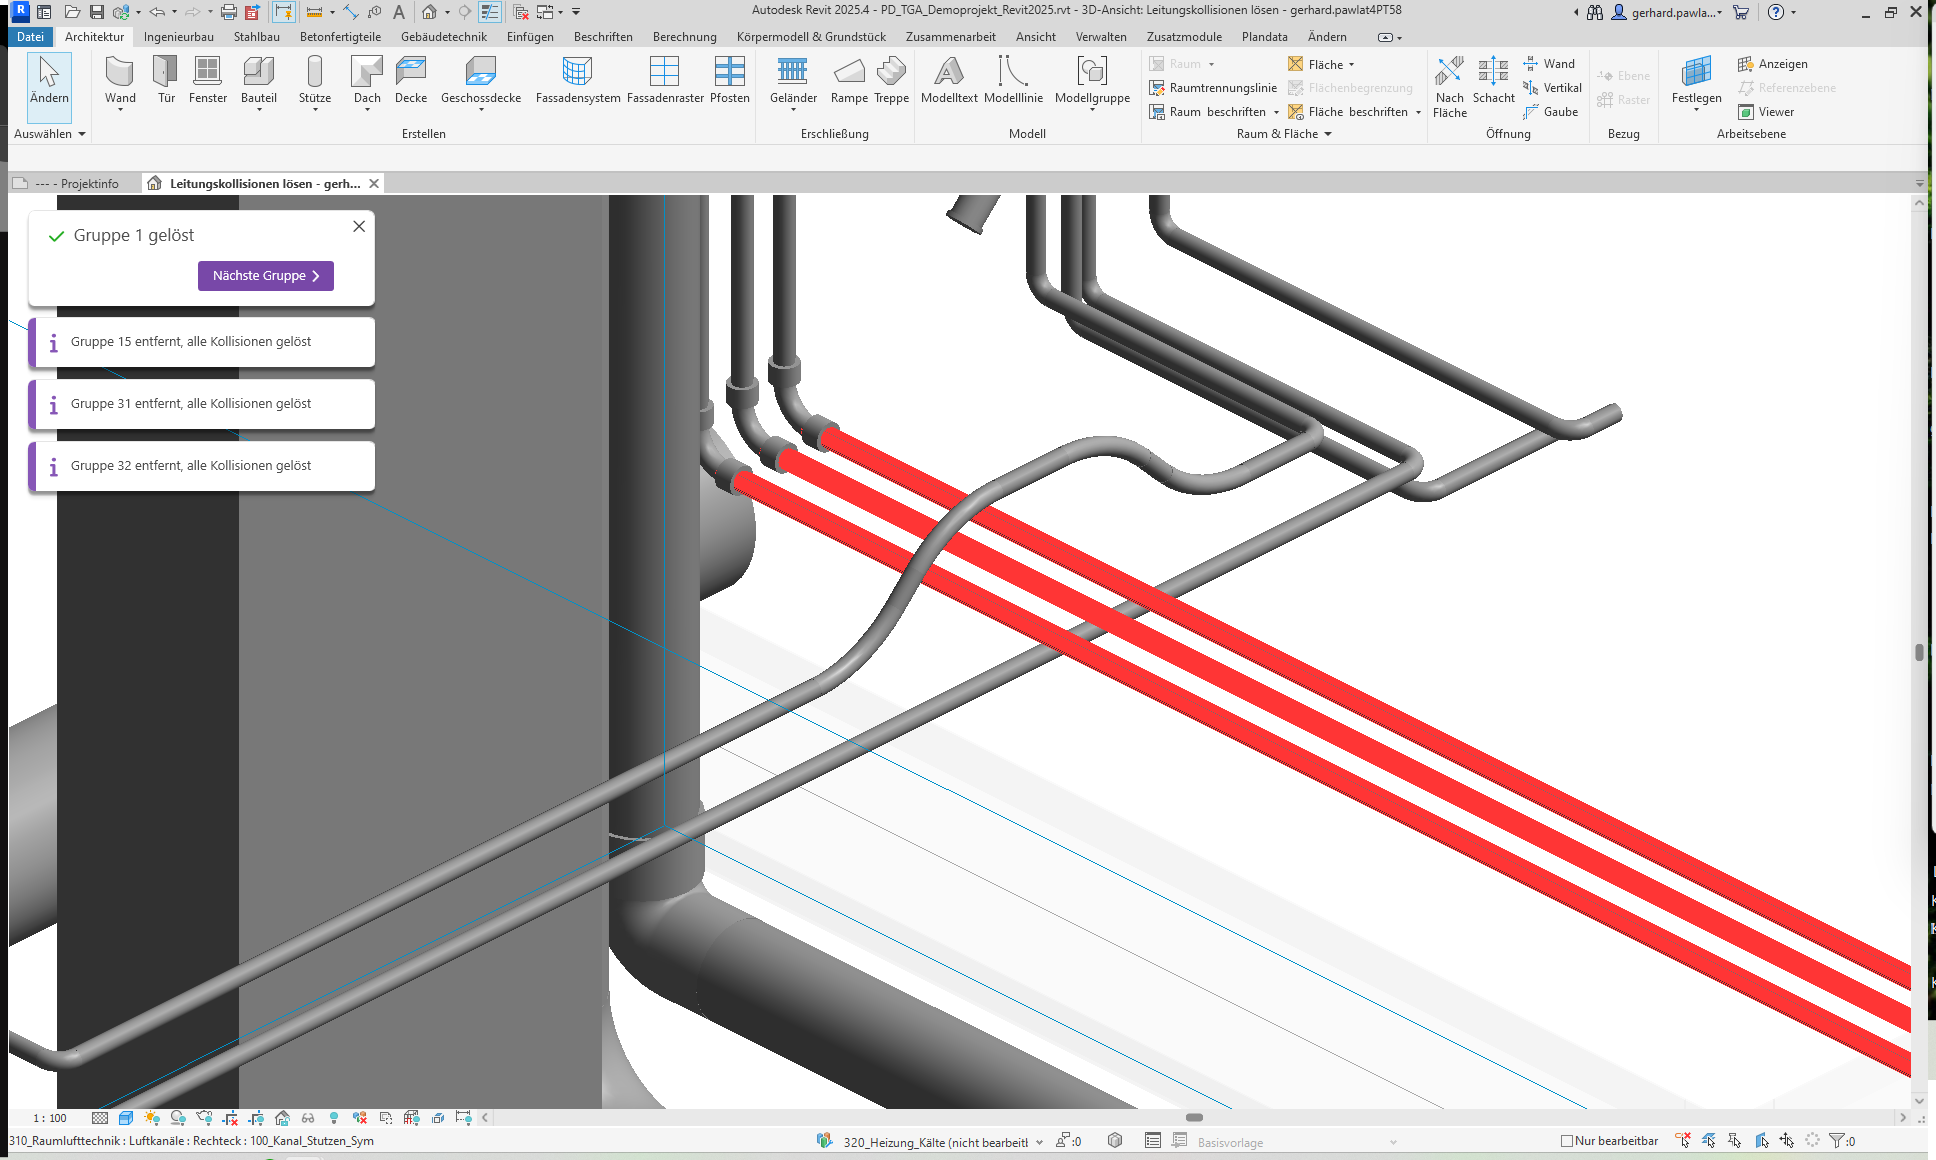Switch to the Projektinfo view tab
The image size is (1936, 1160).
[78, 184]
